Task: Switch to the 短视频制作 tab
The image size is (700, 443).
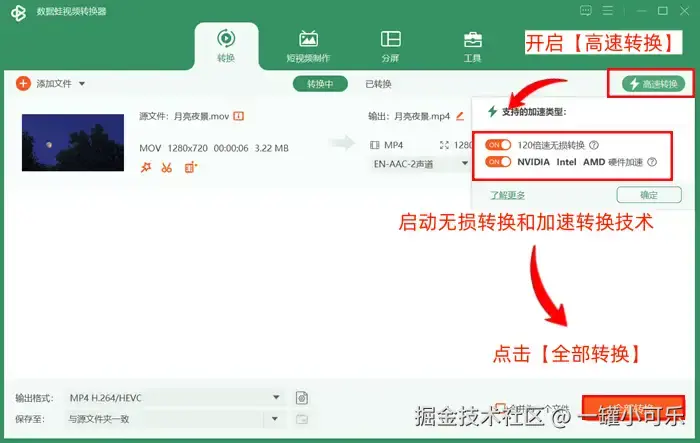Action: coord(308,46)
